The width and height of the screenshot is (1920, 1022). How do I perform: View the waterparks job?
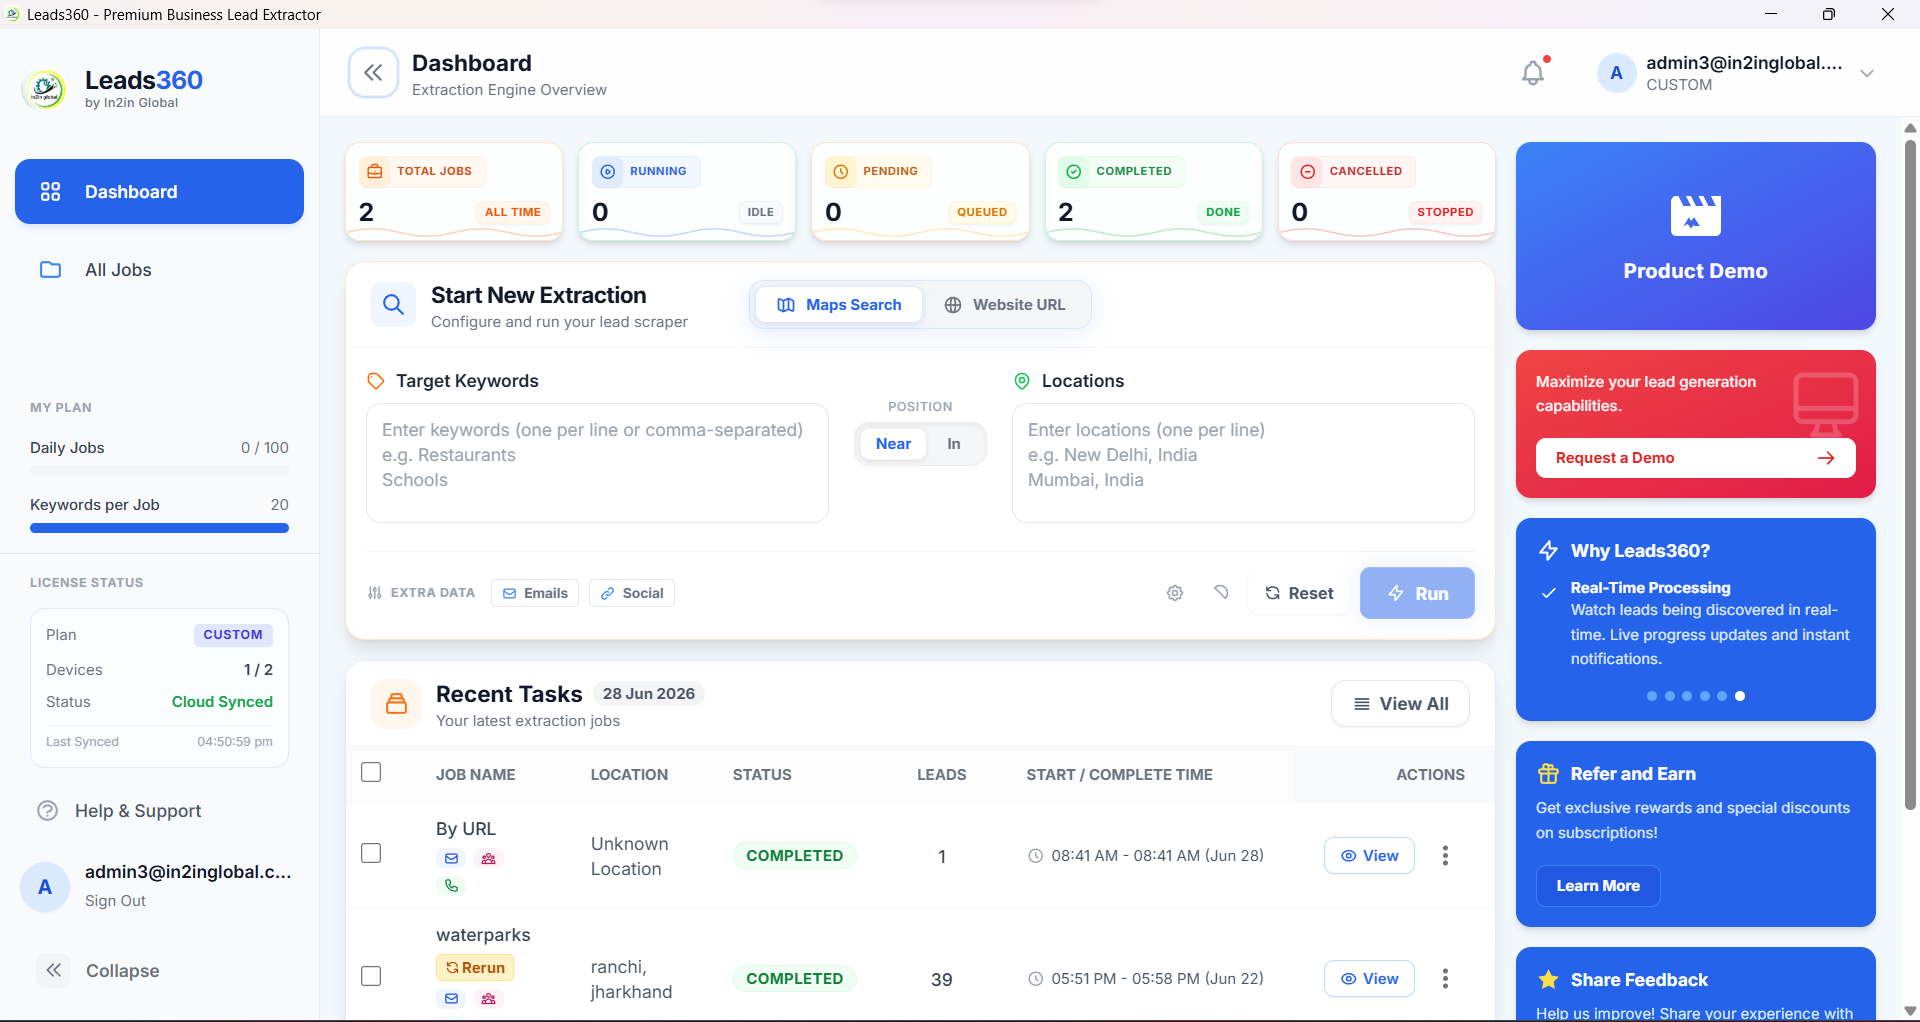1369,979
